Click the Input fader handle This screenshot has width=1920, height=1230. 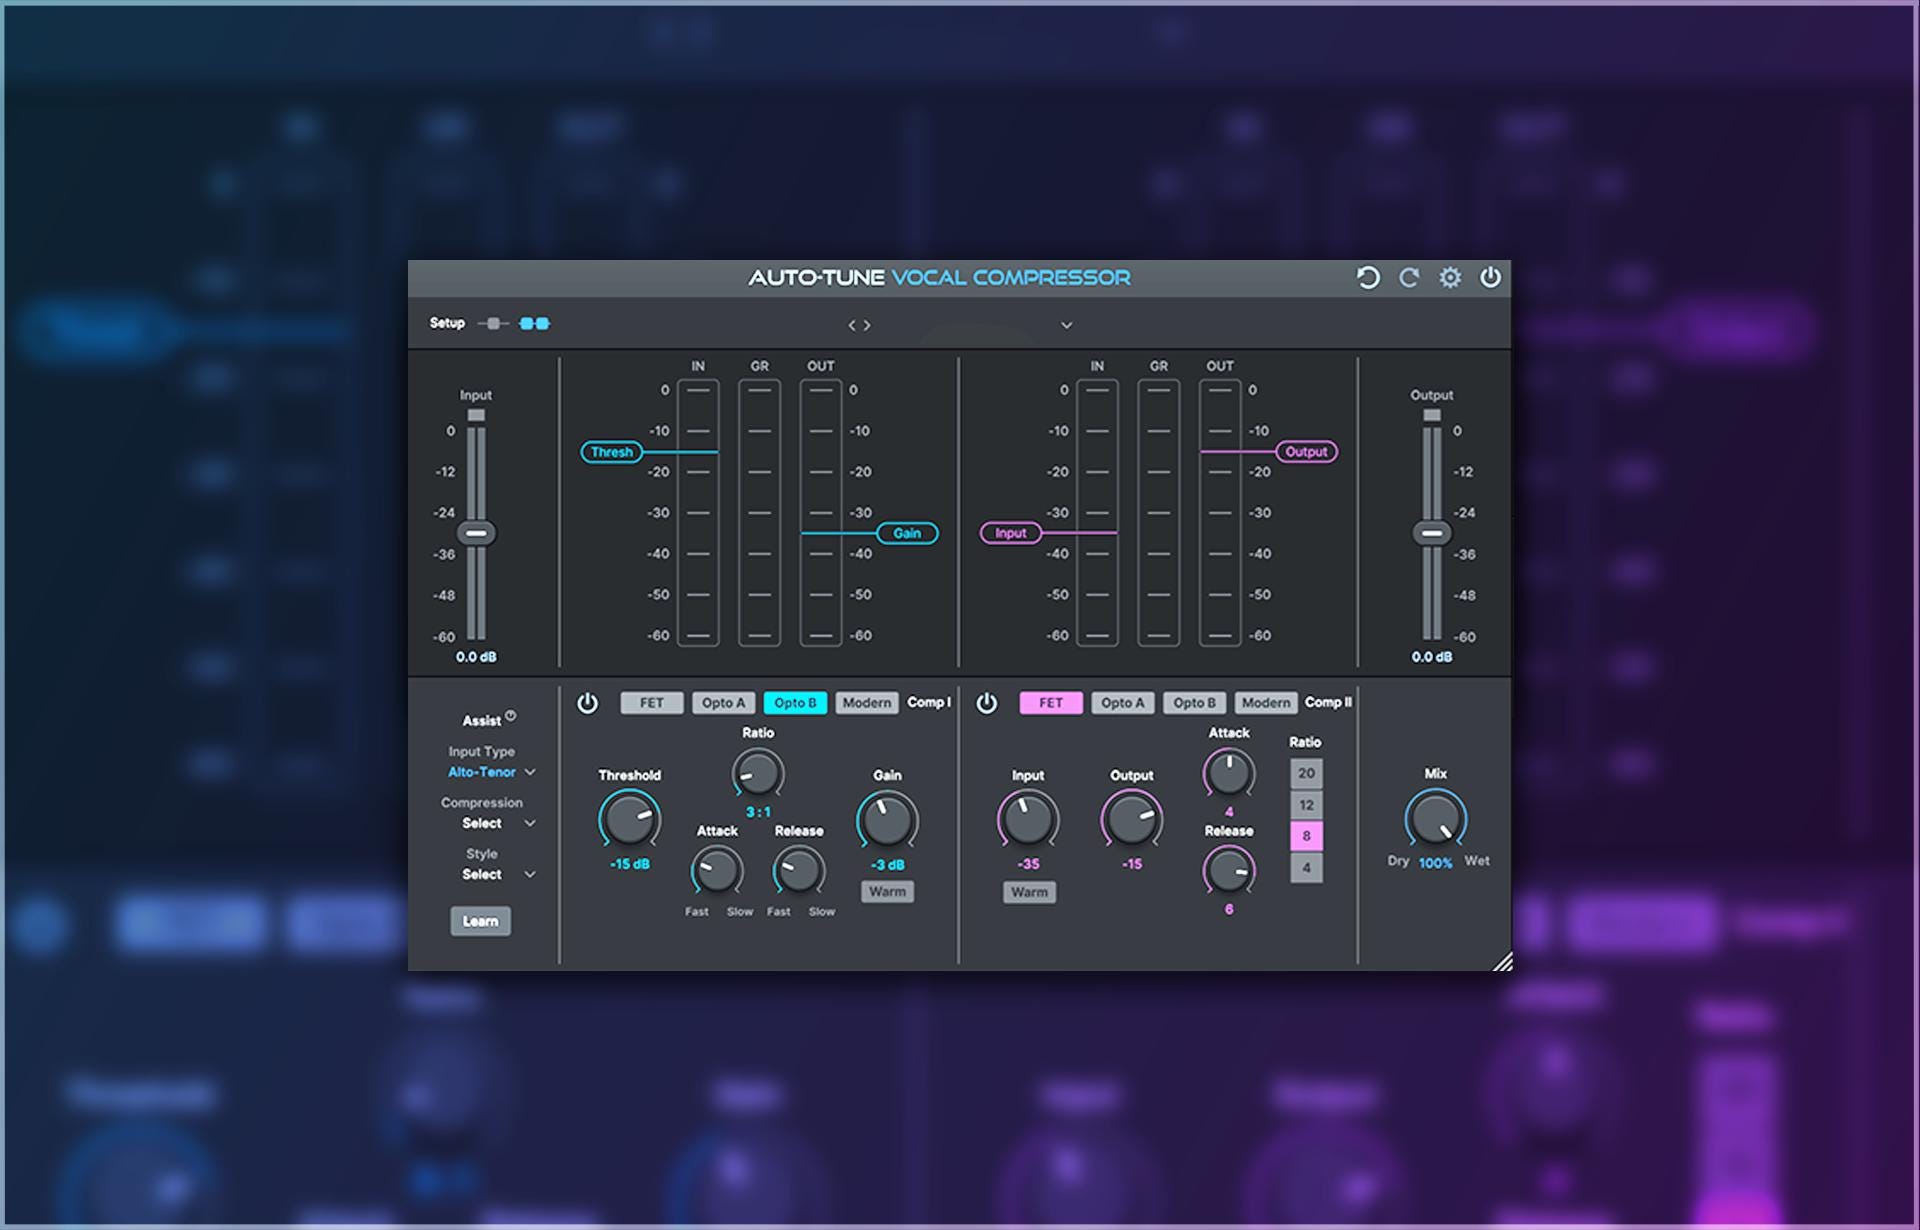click(x=476, y=533)
